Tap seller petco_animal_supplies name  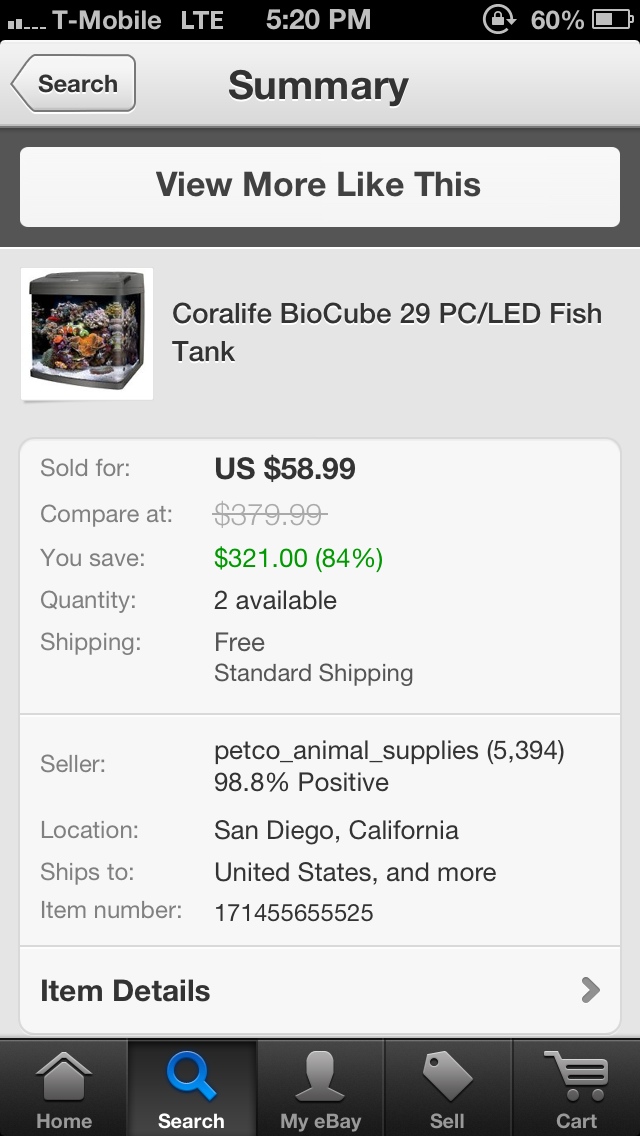click(x=346, y=750)
